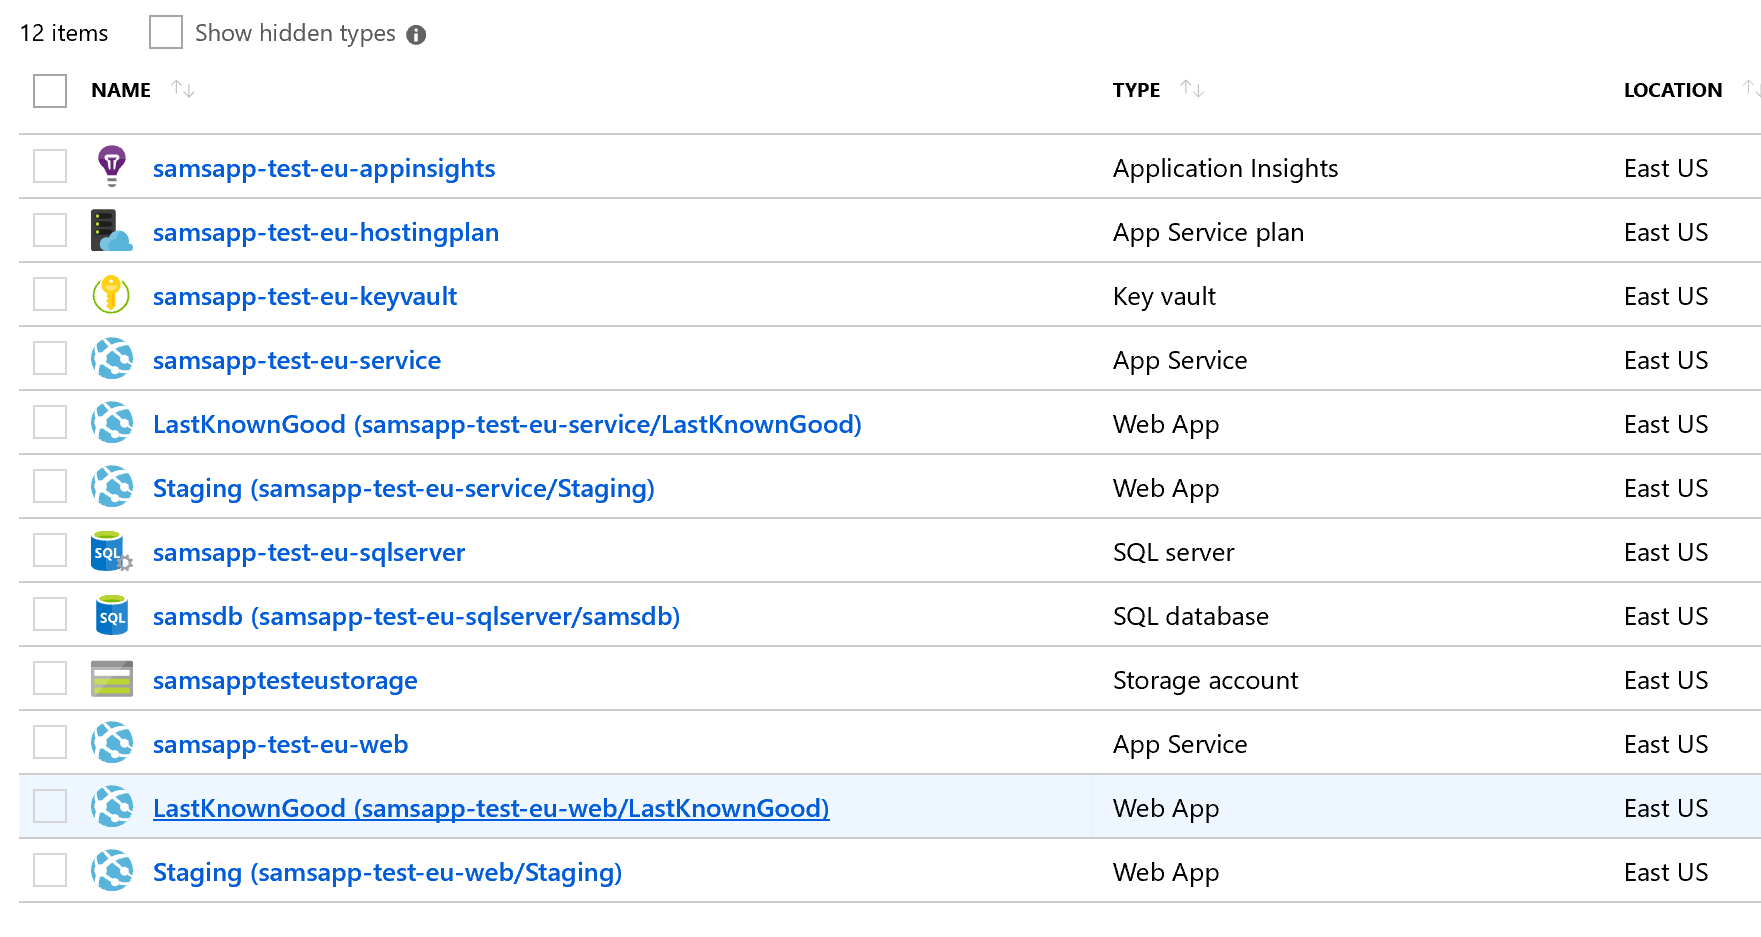Open LastKnownGood samsapp-test-eu-web slot link
Image resolution: width=1761 pixels, height=937 pixels.
click(491, 808)
